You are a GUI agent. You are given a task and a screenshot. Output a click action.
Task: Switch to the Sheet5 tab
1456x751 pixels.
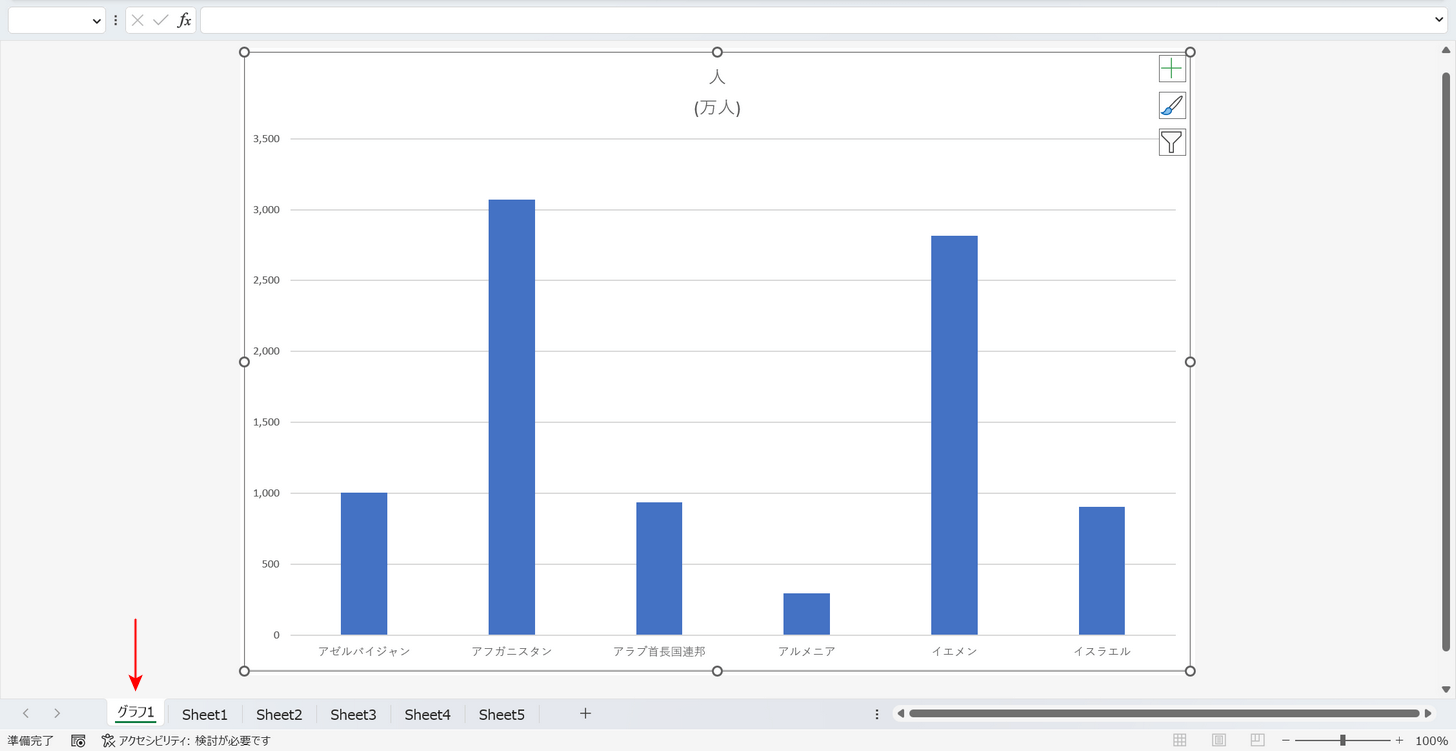[501, 714]
